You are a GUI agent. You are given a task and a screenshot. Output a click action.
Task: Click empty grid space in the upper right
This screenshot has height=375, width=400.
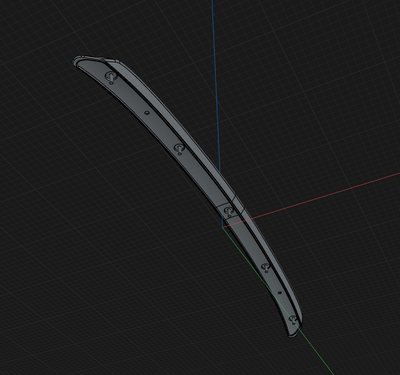[x=317, y=67]
